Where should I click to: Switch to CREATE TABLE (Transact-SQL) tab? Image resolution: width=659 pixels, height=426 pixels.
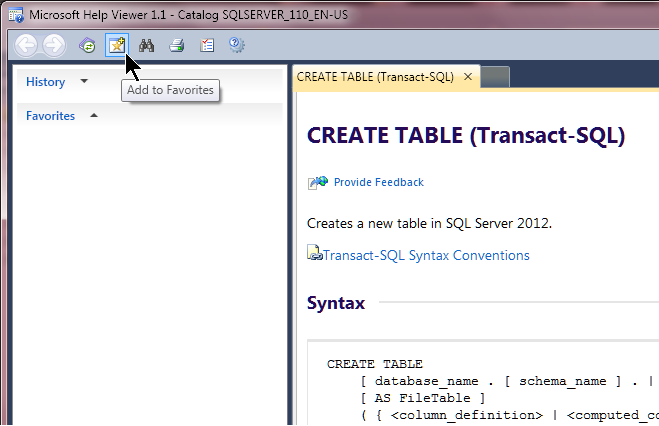(376, 77)
